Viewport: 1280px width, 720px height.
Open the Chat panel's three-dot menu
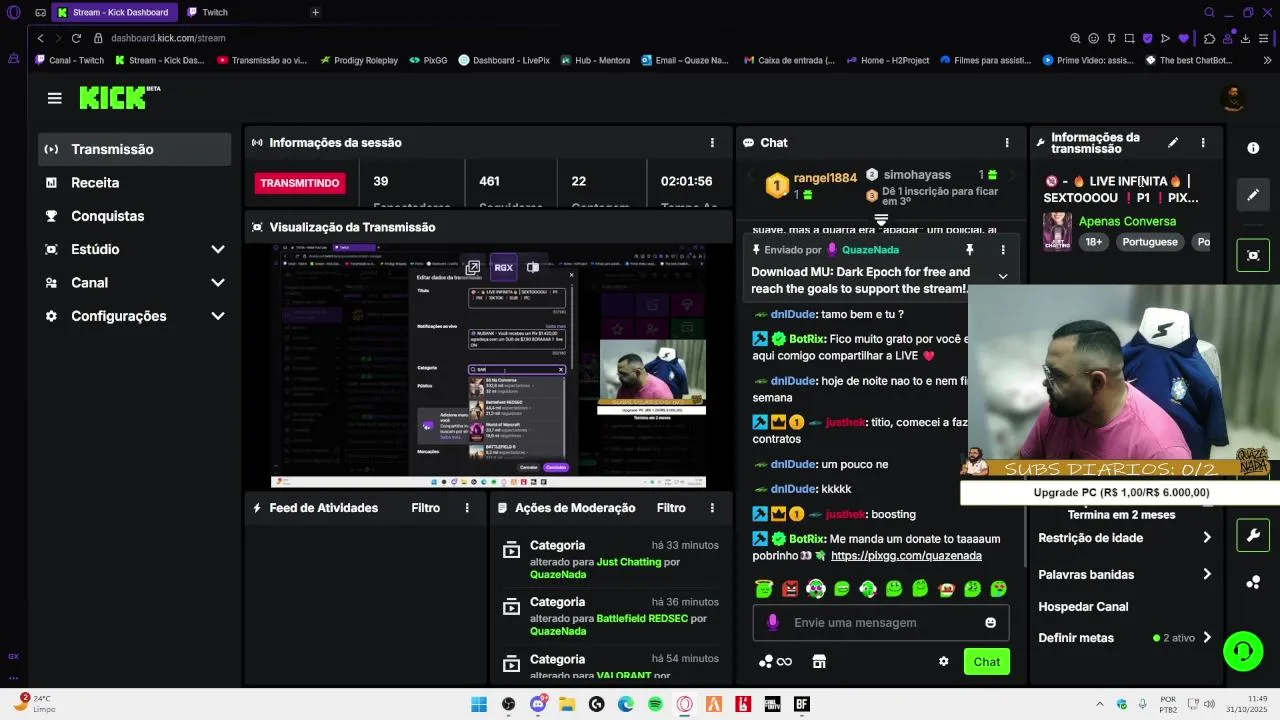point(1007,143)
